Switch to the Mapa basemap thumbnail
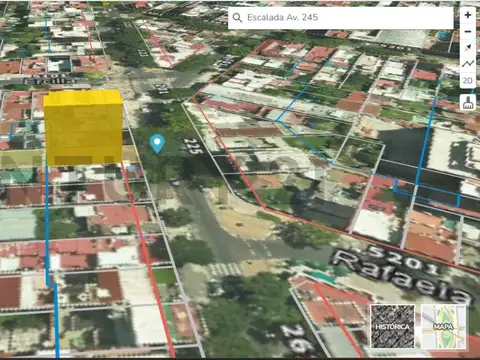Image resolution: width=480 pixels, height=360 pixels. (443, 326)
